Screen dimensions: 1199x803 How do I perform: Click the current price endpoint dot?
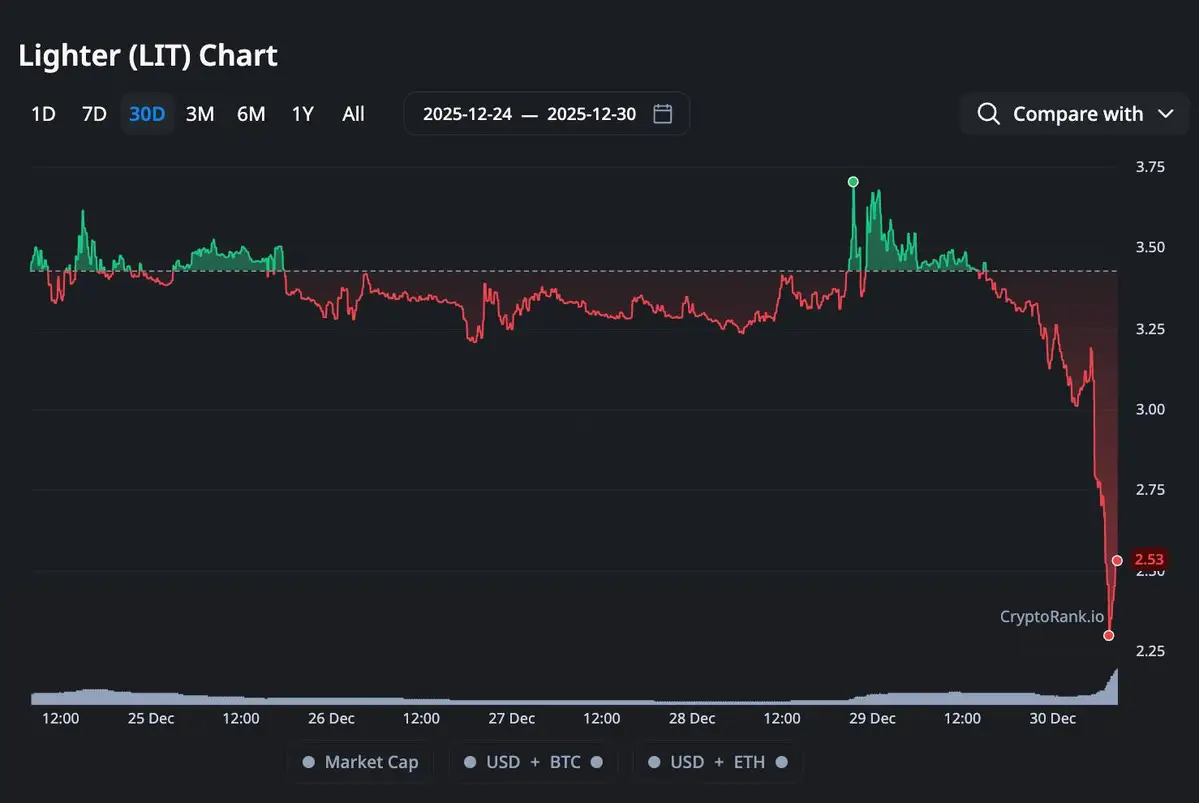1117,560
